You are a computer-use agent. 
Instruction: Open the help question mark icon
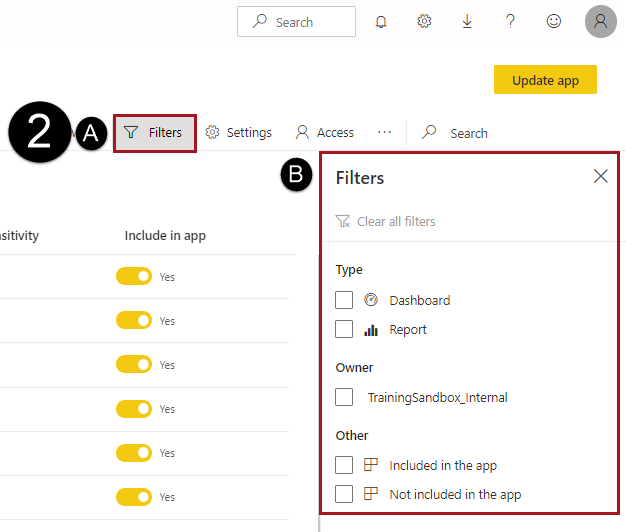510,21
